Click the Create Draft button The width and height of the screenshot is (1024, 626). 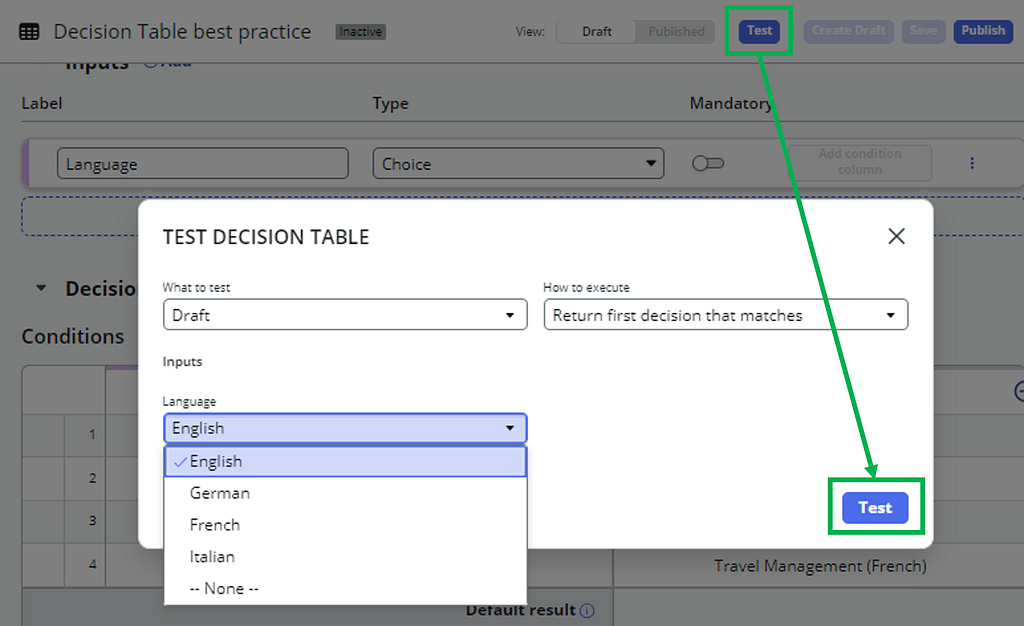click(x=848, y=31)
